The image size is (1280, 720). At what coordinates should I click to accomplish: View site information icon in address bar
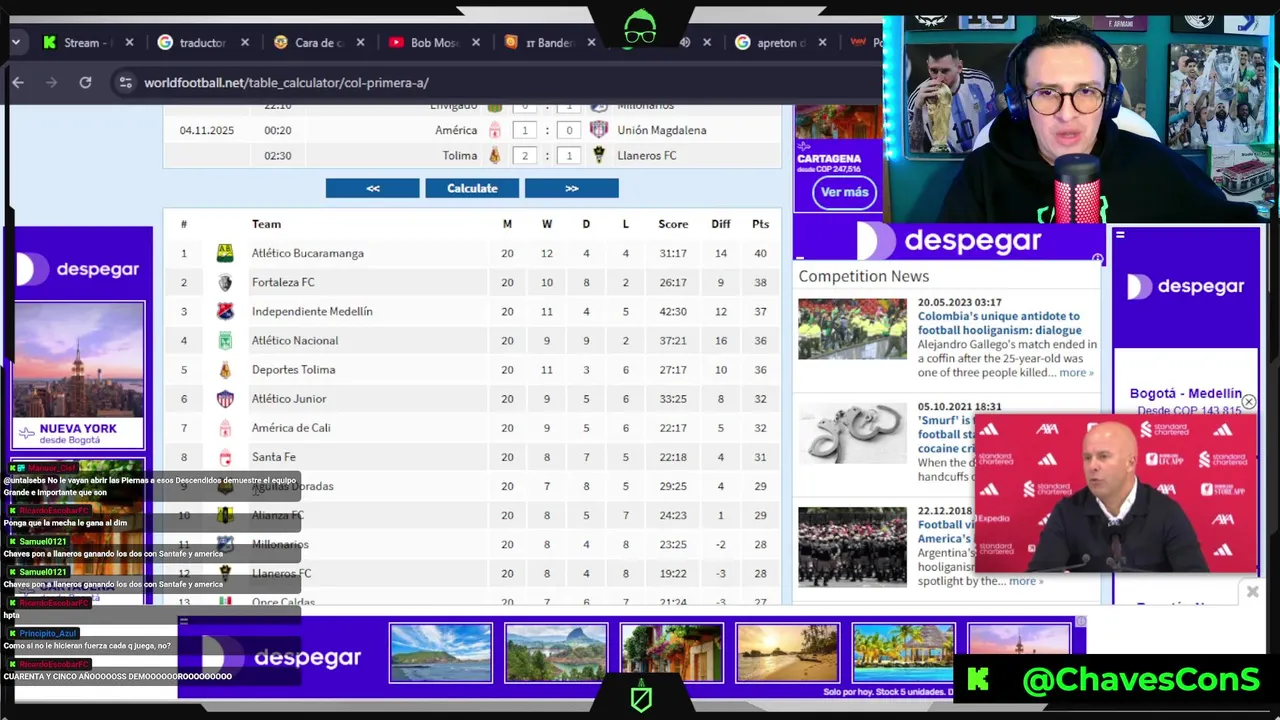coord(125,83)
